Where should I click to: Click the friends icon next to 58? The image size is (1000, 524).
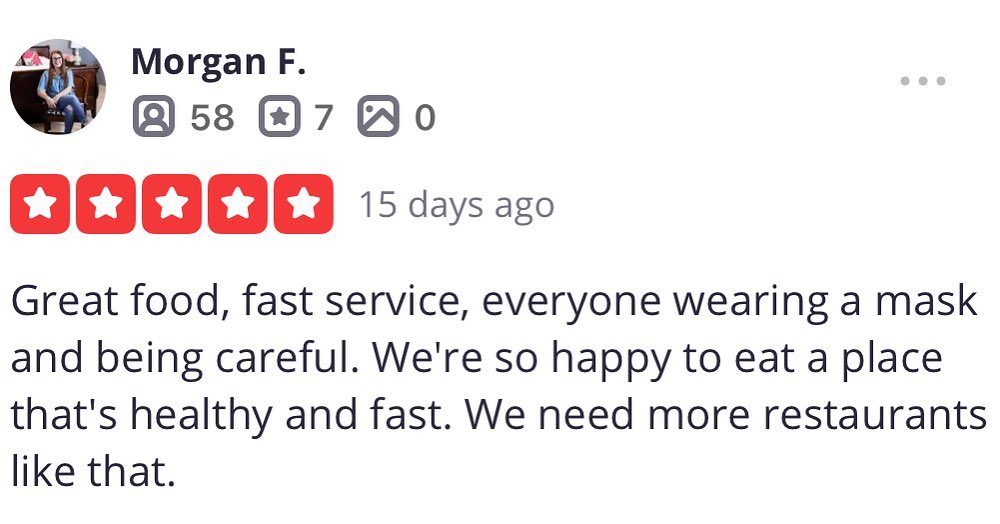pyautogui.click(x=154, y=117)
